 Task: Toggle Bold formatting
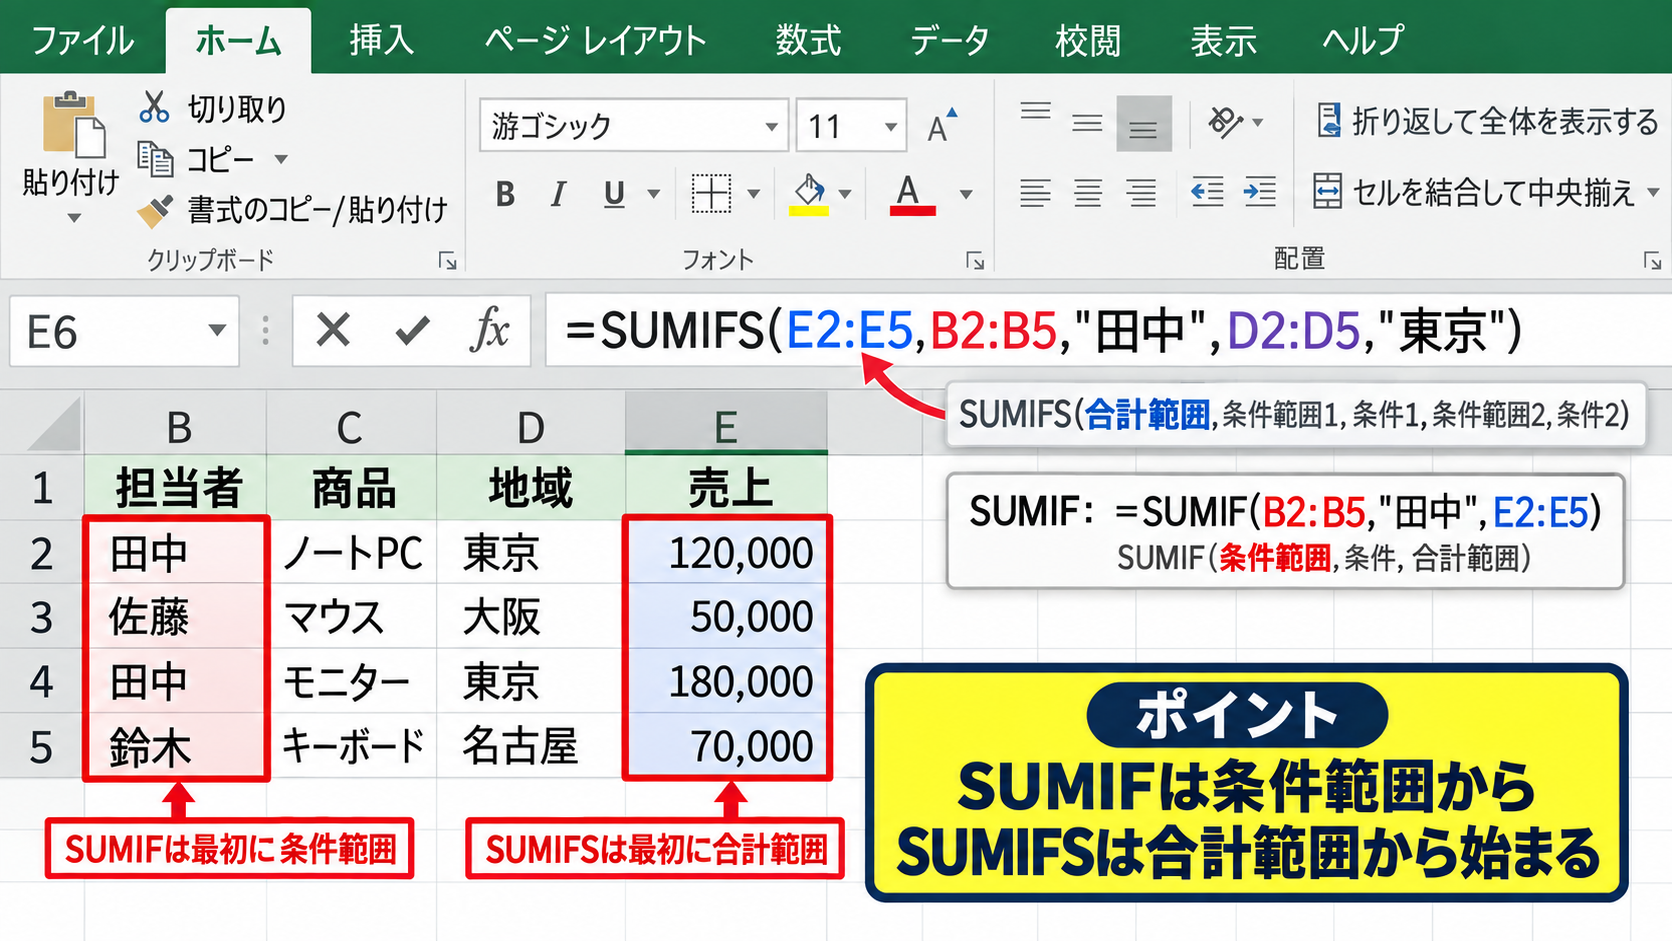[x=505, y=194]
